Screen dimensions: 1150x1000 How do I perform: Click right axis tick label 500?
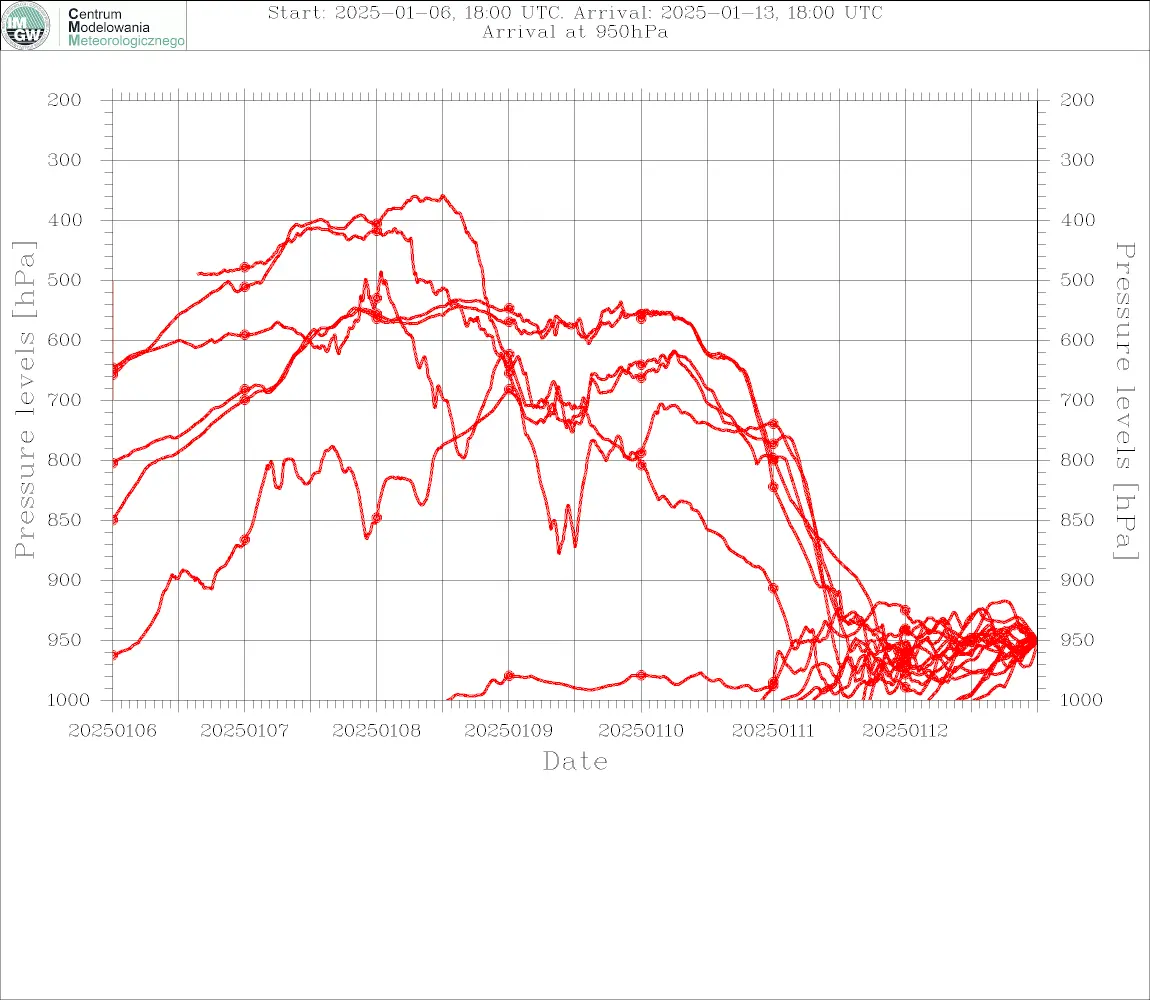click(1077, 280)
